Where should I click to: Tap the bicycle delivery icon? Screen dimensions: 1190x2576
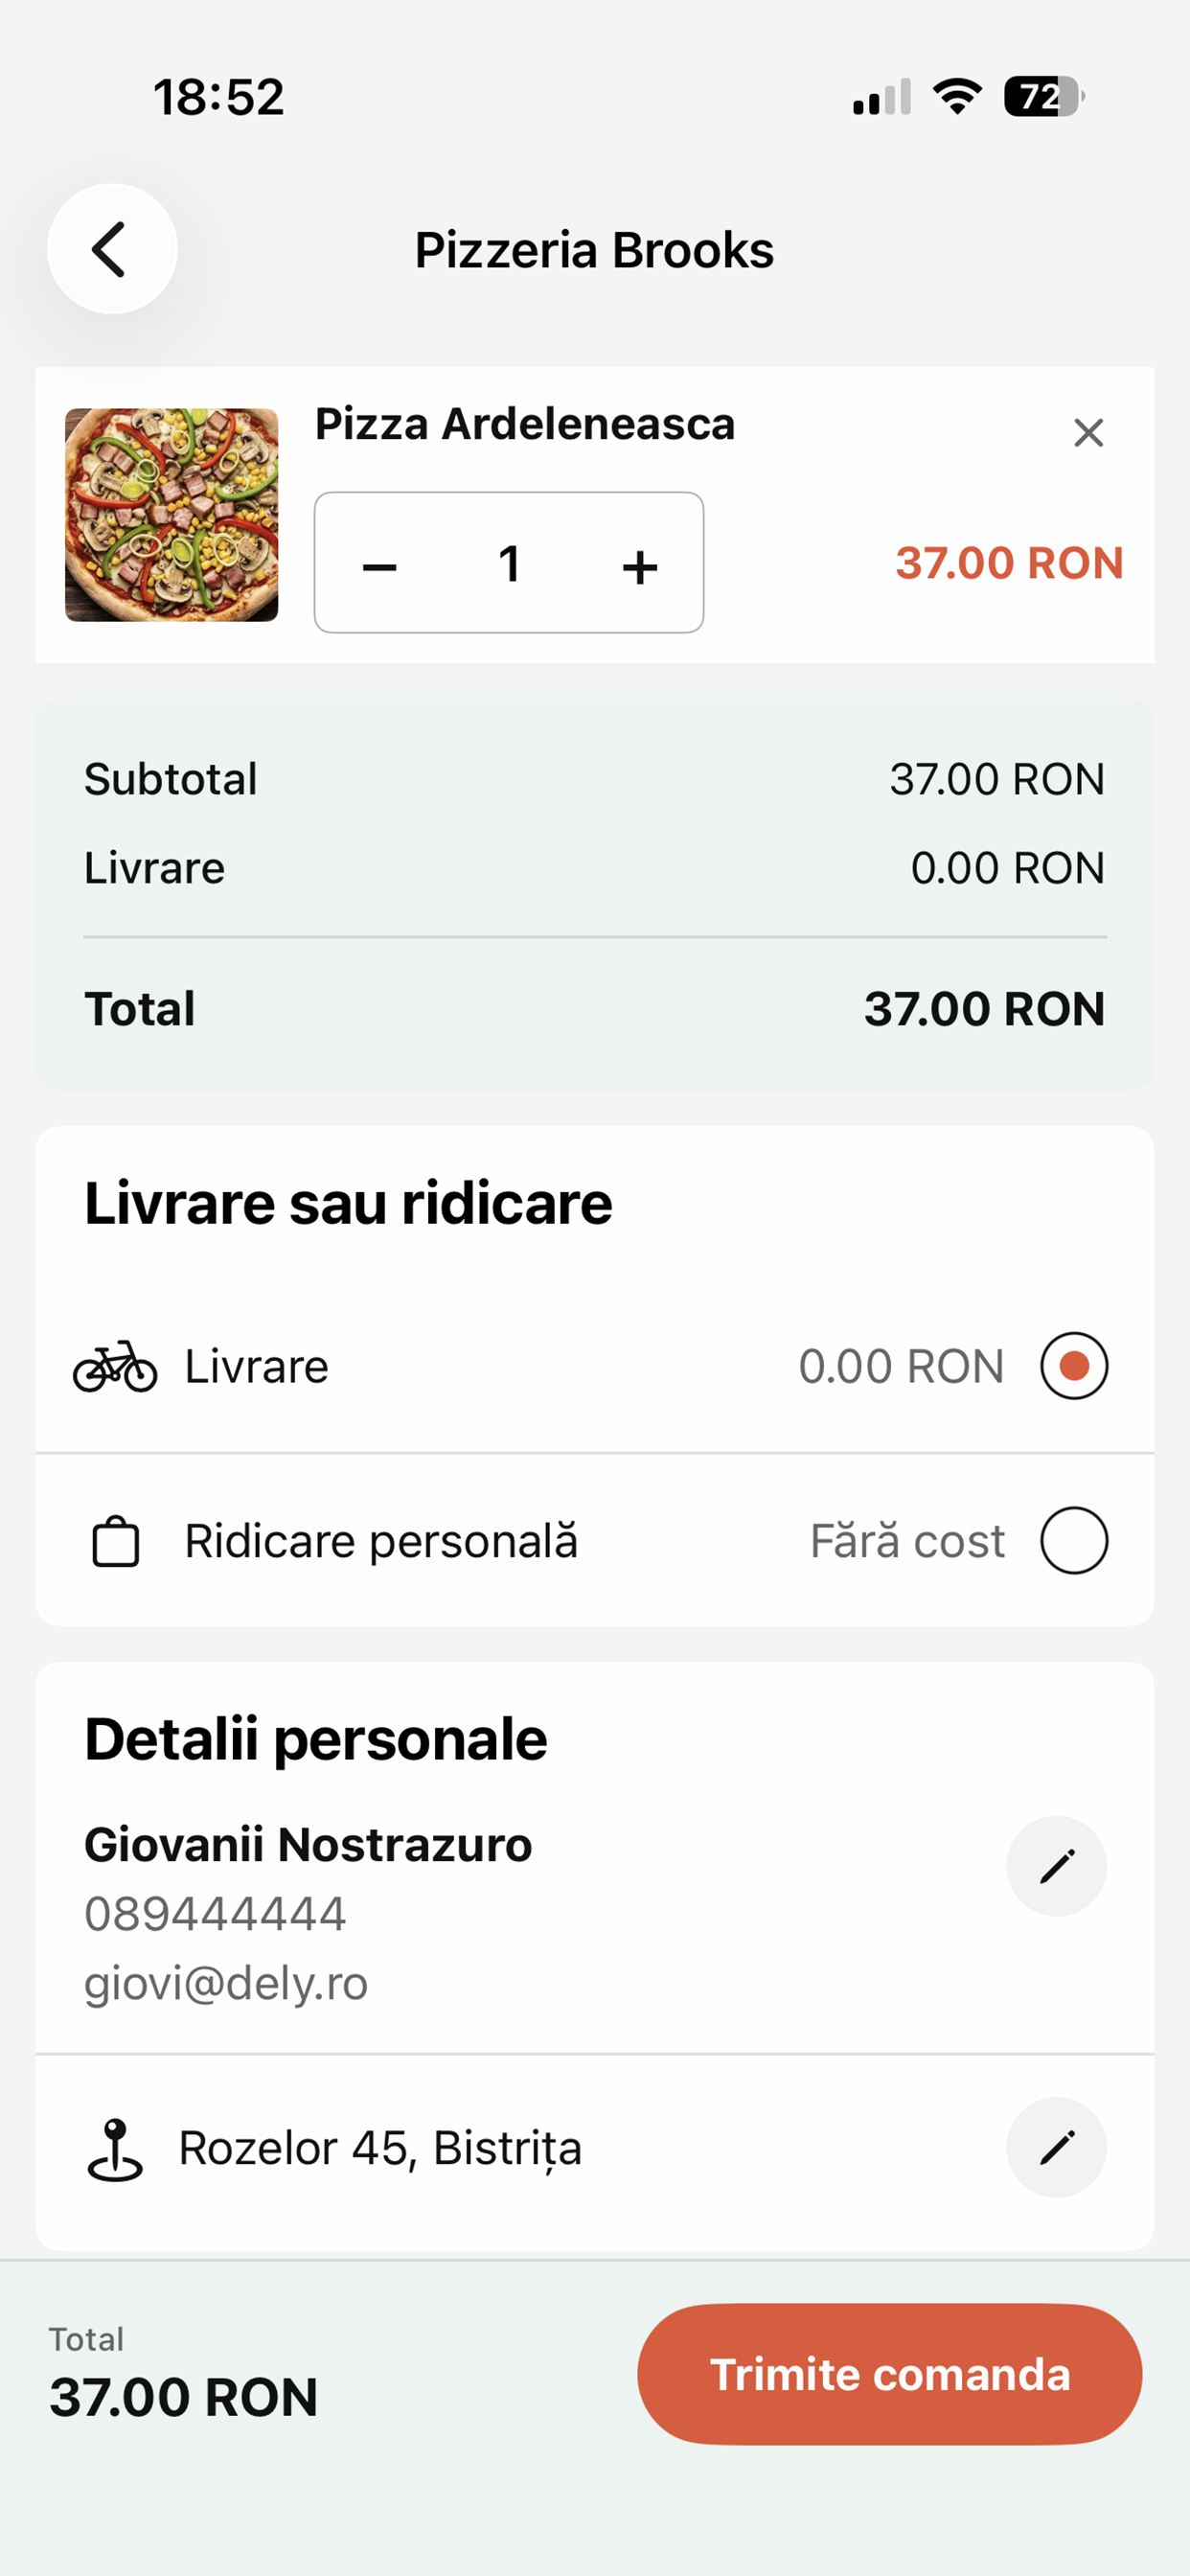pos(115,1366)
